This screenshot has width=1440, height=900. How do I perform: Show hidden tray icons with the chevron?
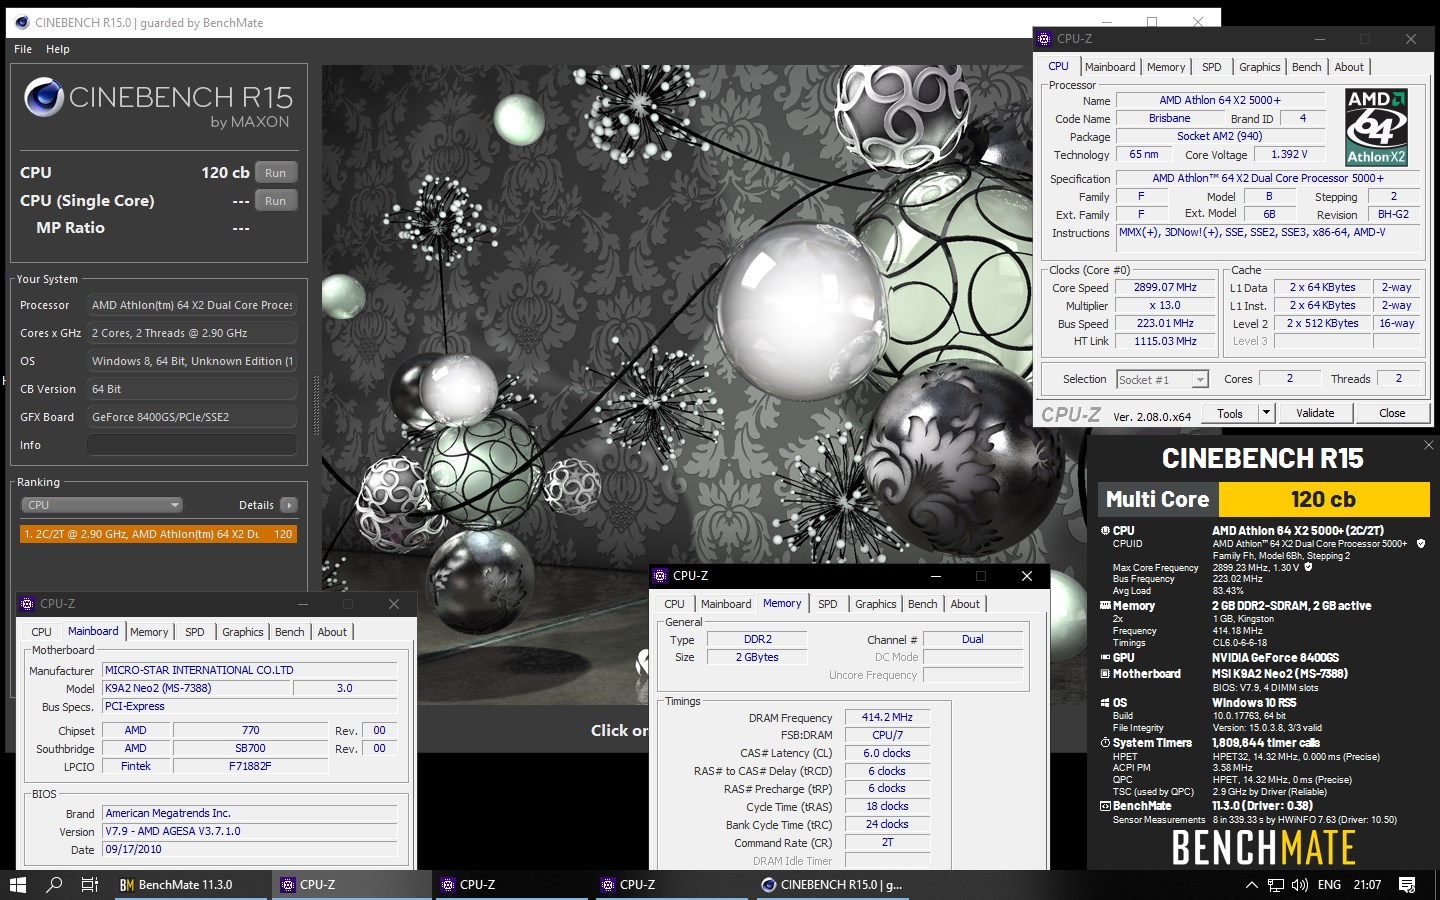[1251, 885]
